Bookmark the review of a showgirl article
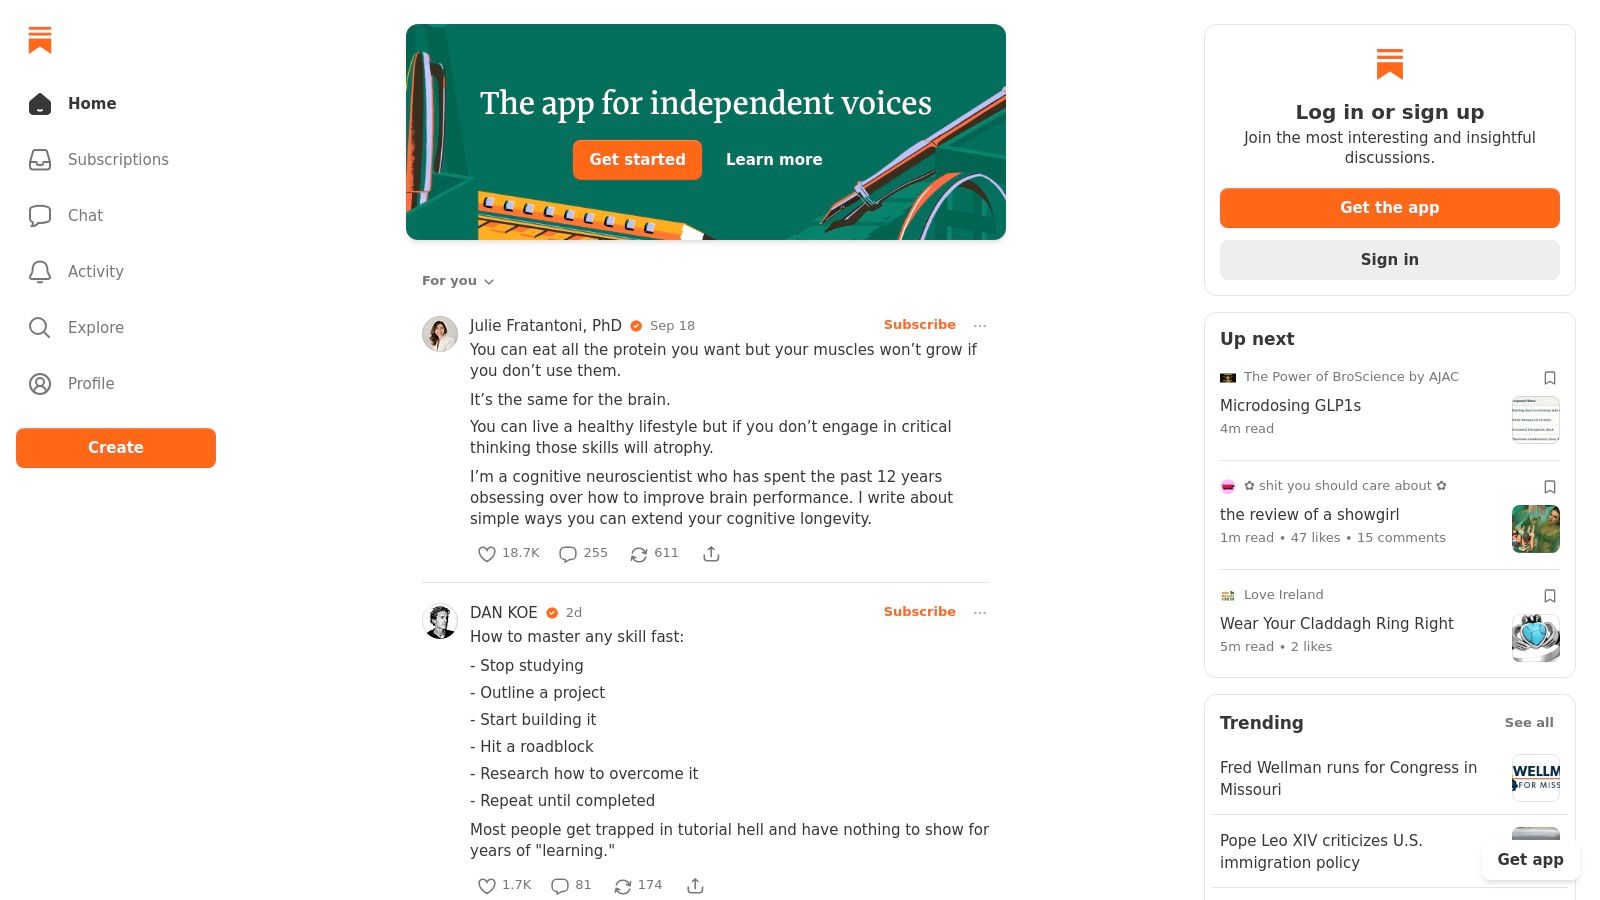The image size is (1600, 900). [1550, 487]
